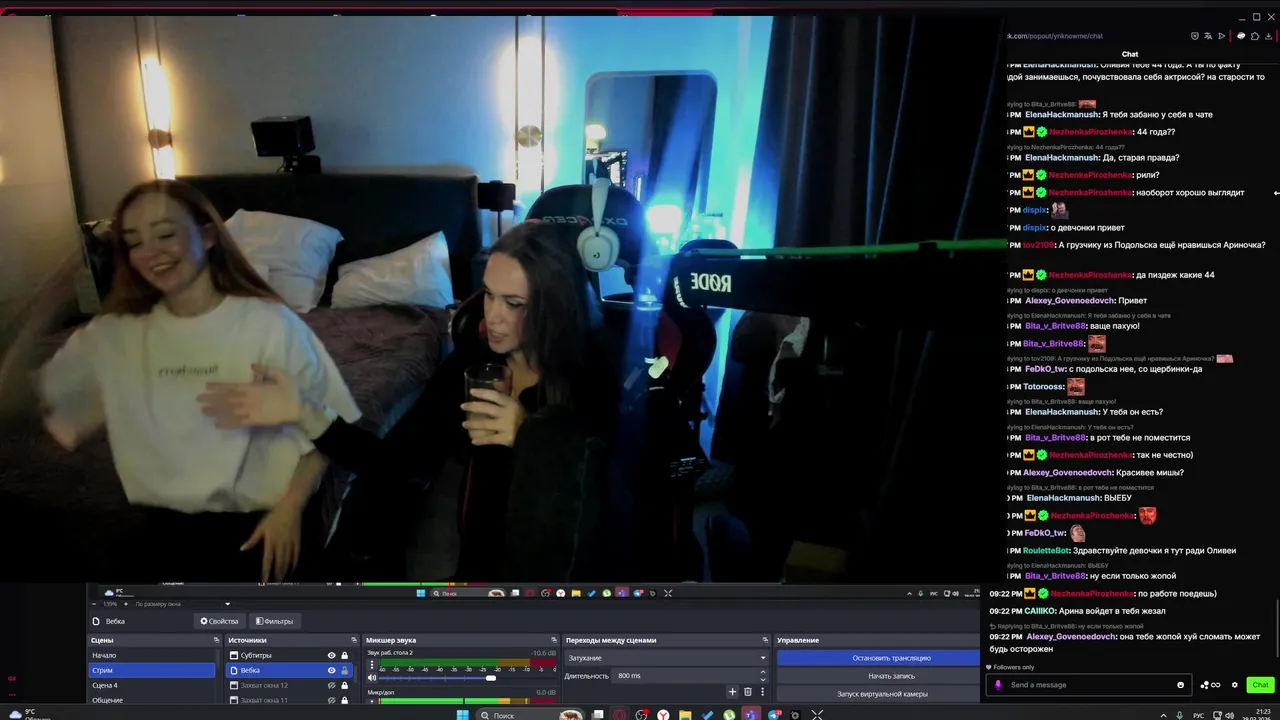Viewport: 1280px width, 720px height.
Task: Delete the selected scene transition
Action: pos(747,692)
